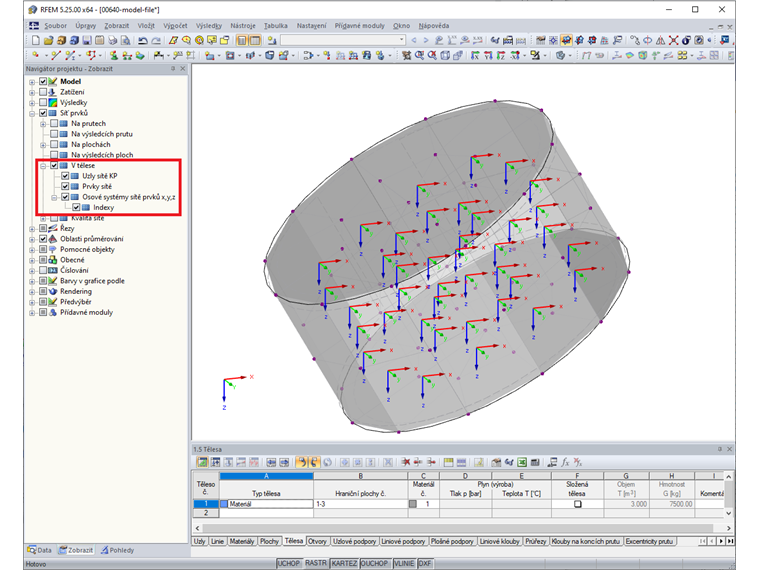Open Print preview icon
The image size is (760, 570).
125,40
